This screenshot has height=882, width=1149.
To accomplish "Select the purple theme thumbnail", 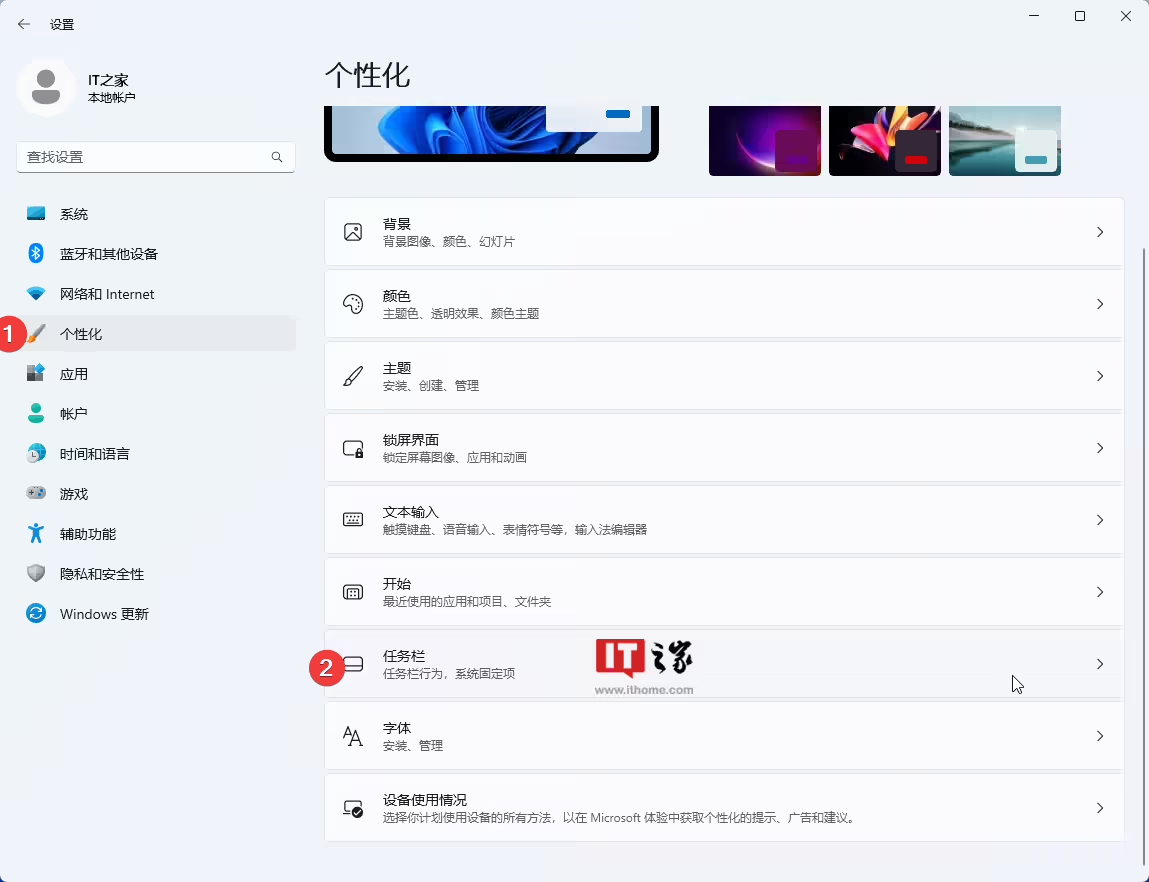I will 765,140.
